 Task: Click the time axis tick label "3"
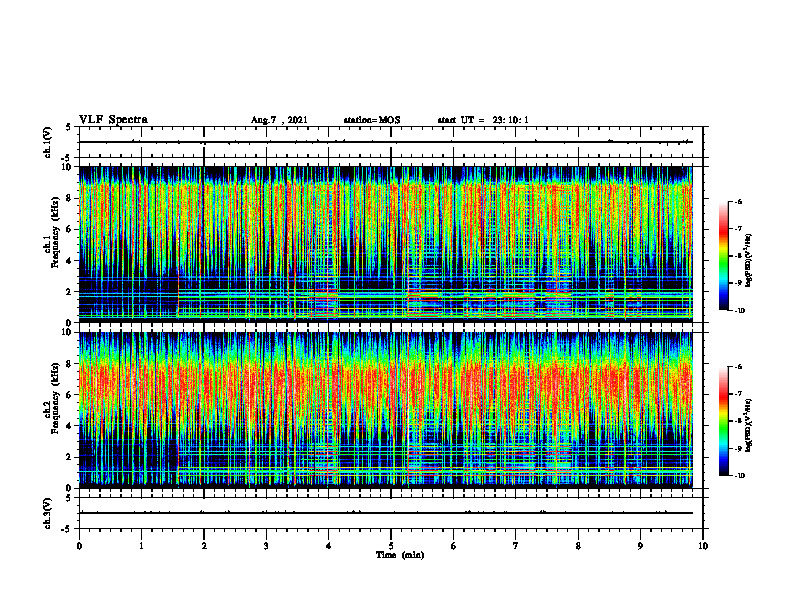[266, 546]
